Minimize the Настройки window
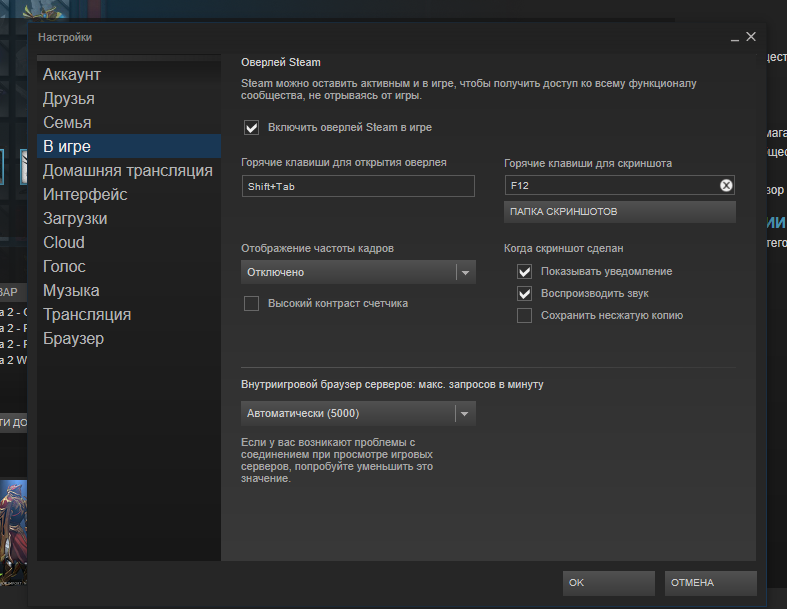The height and width of the screenshot is (609, 787). point(735,38)
